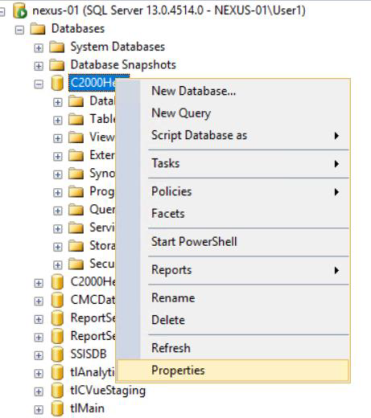Select the System Databases label
Image resolution: width=371 pixels, height=418 pixels.
click(x=117, y=47)
